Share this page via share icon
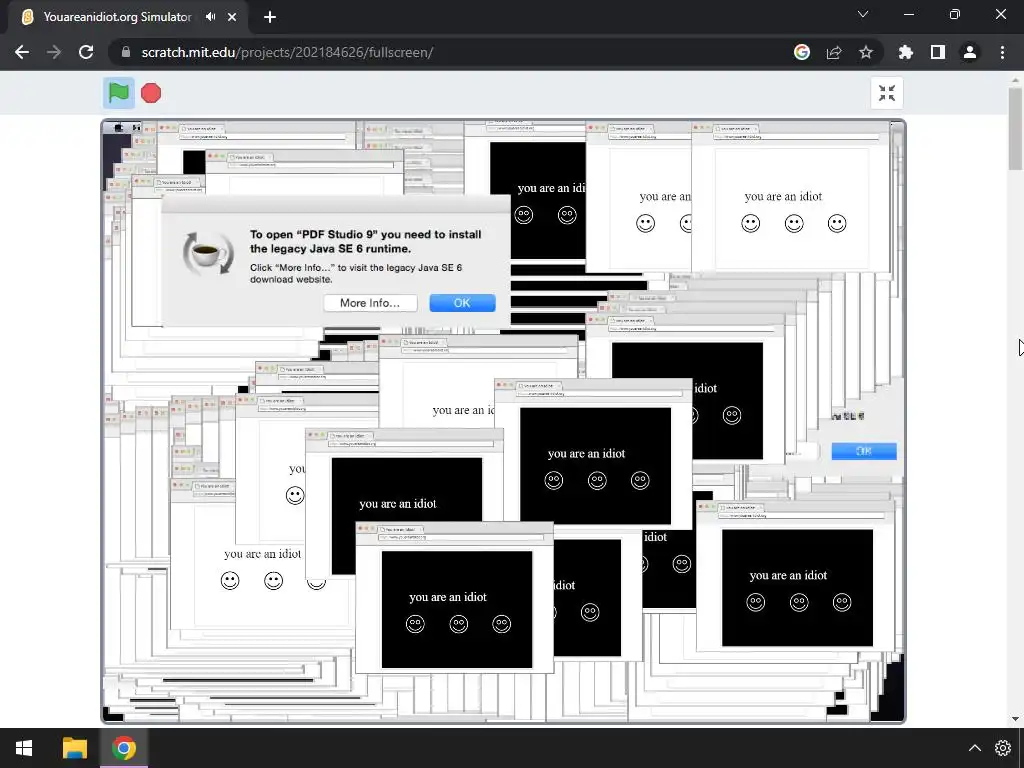 [x=834, y=52]
